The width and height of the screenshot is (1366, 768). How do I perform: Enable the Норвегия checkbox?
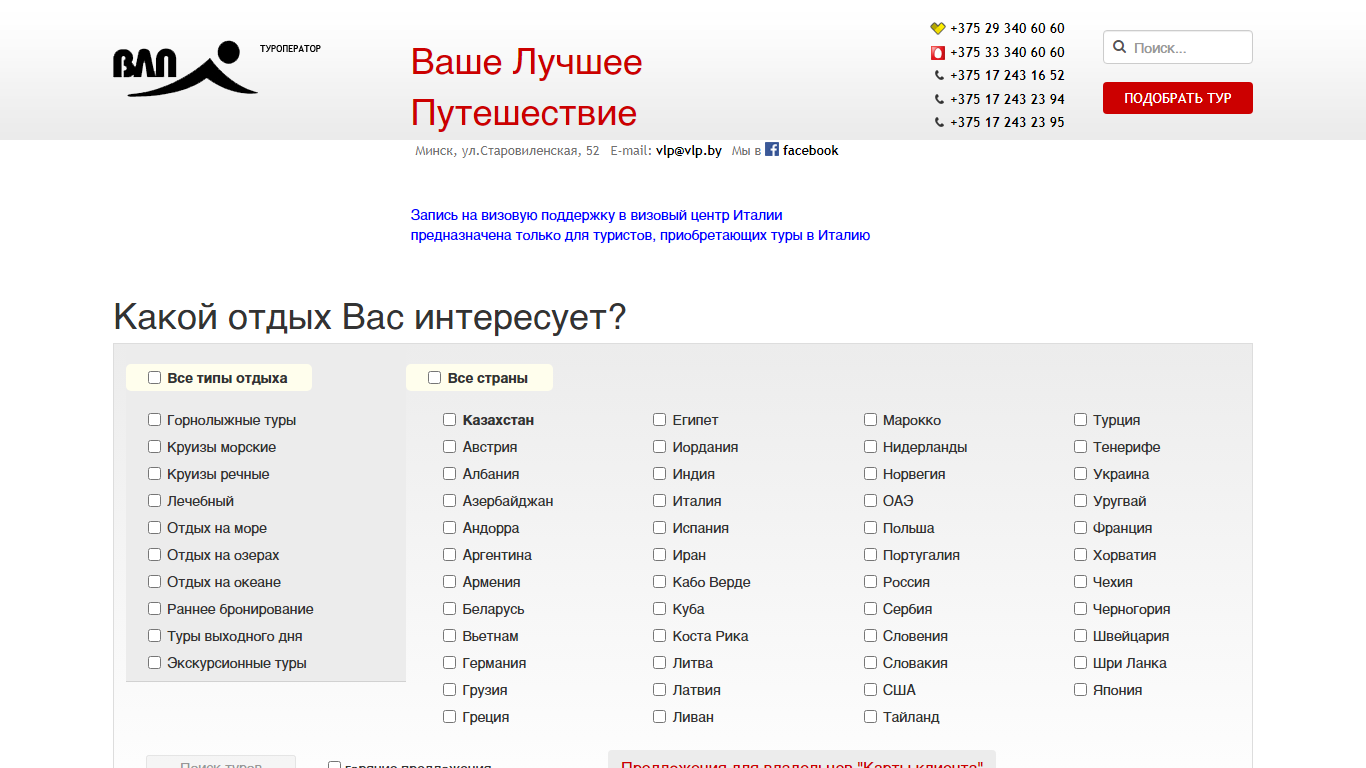click(871, 474)
